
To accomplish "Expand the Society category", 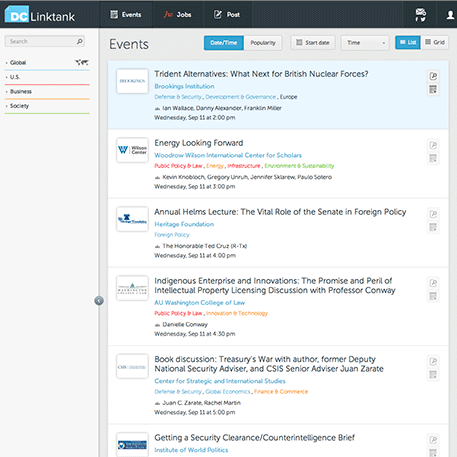I will [x=19, y=106].
